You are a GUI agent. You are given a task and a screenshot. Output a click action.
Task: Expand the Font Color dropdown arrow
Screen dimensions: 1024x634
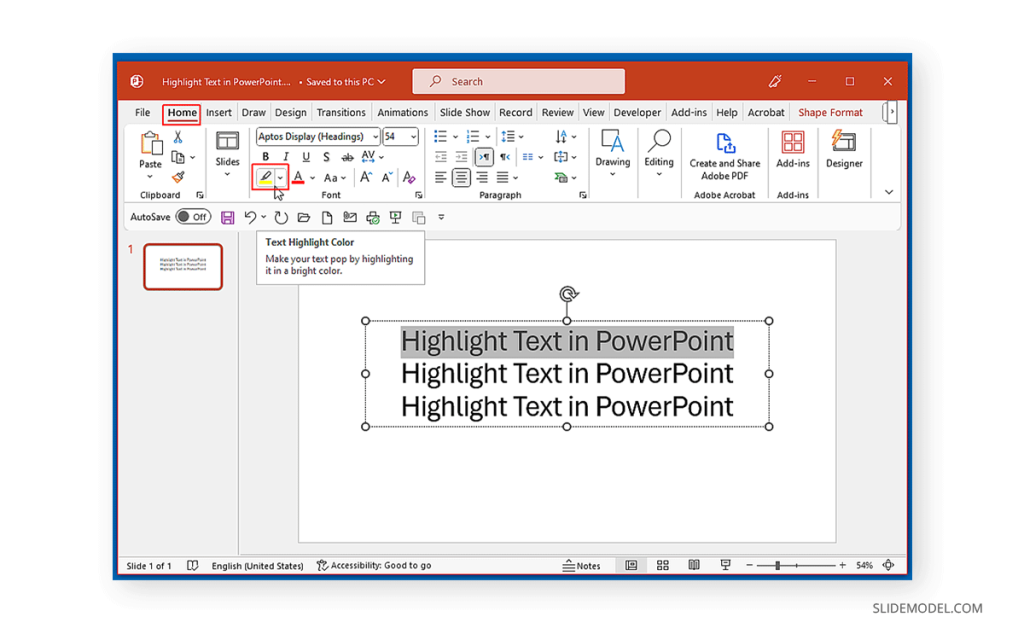[312, 177]
